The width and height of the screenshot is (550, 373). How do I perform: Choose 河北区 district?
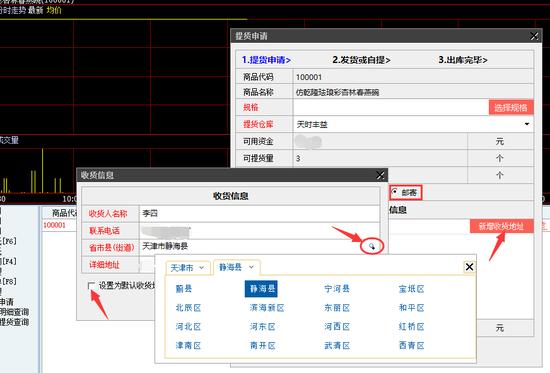(x=188, y=327)
